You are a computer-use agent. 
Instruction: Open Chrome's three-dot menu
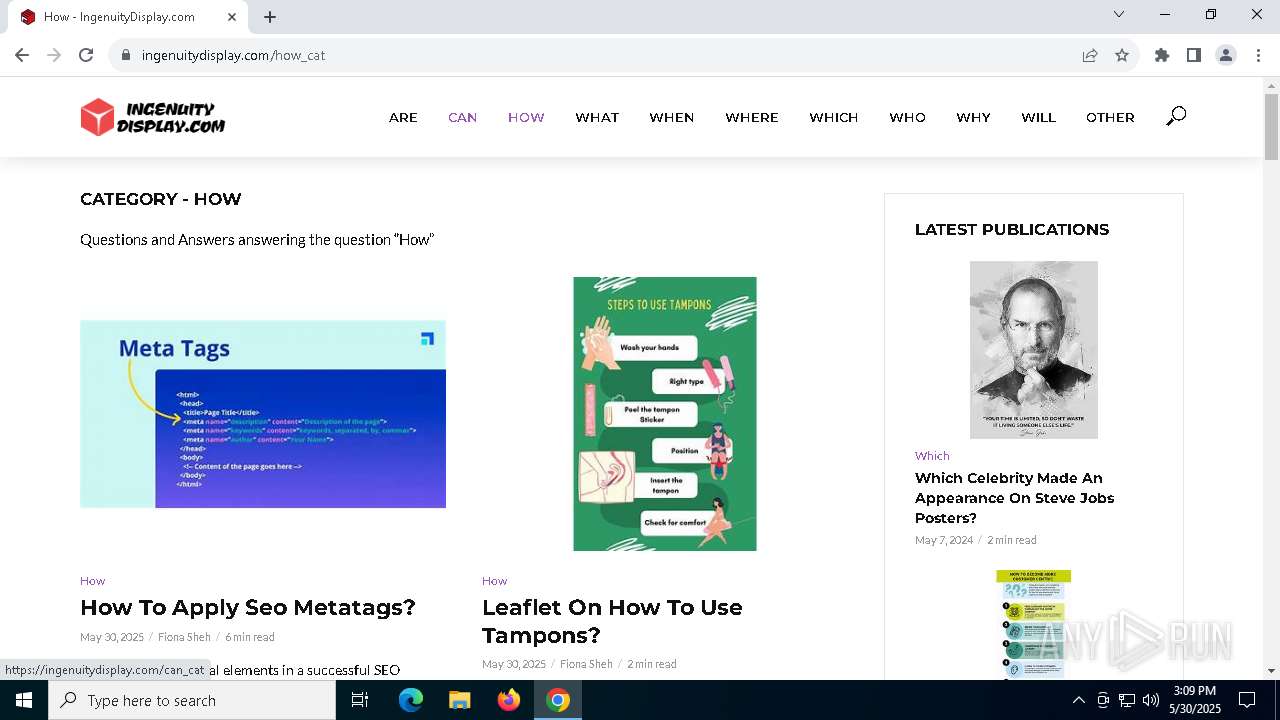tap(1258, 55)
